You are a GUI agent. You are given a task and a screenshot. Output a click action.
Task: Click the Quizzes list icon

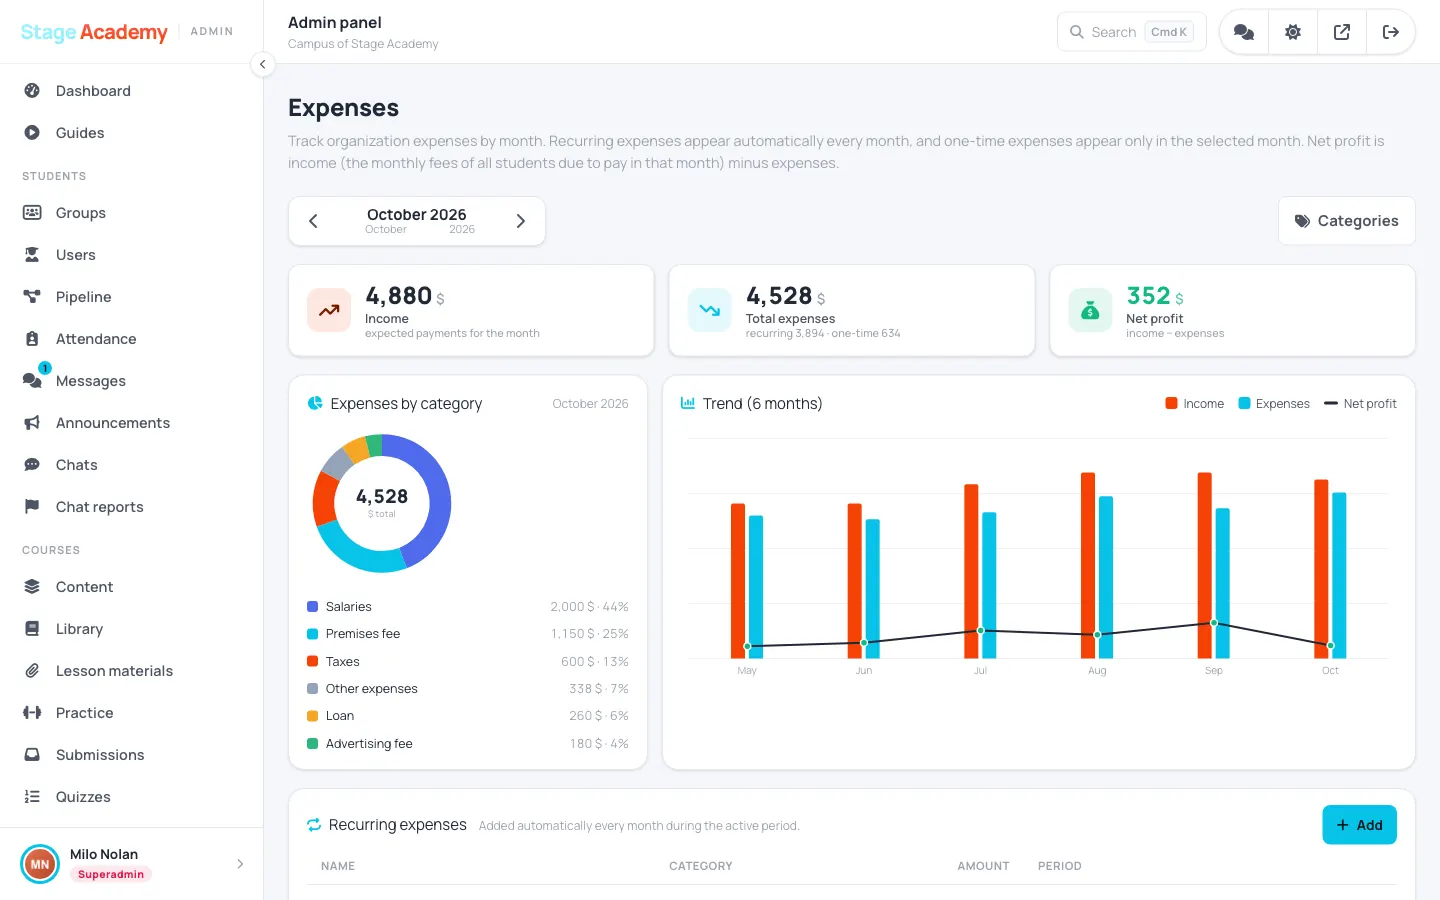tap(32, 797)
